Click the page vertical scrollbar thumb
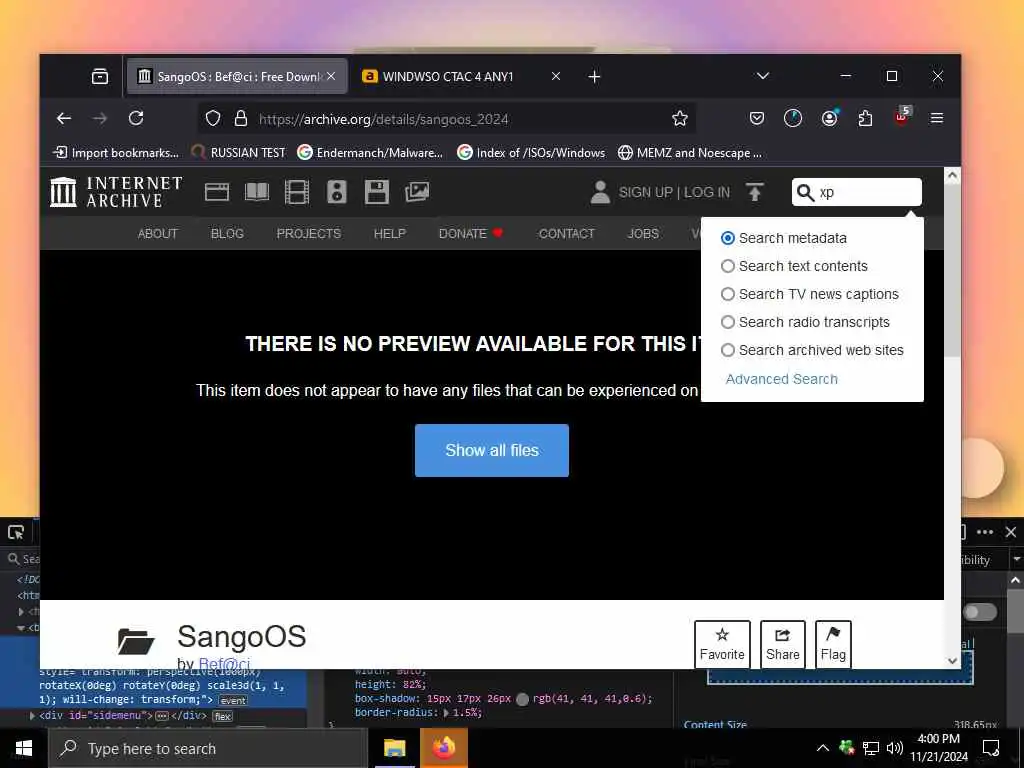Image resolution: width=1024 pixels, height=768 pixels. point(952,270)
